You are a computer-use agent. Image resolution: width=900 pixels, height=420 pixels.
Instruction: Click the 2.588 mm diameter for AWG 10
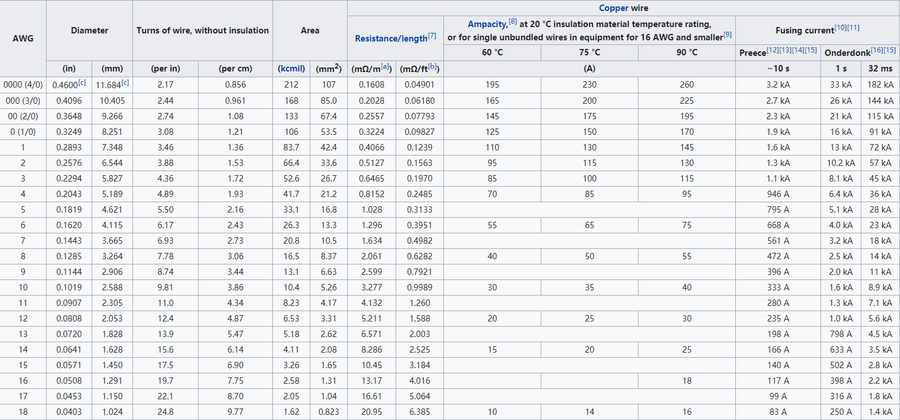point(112,287)
